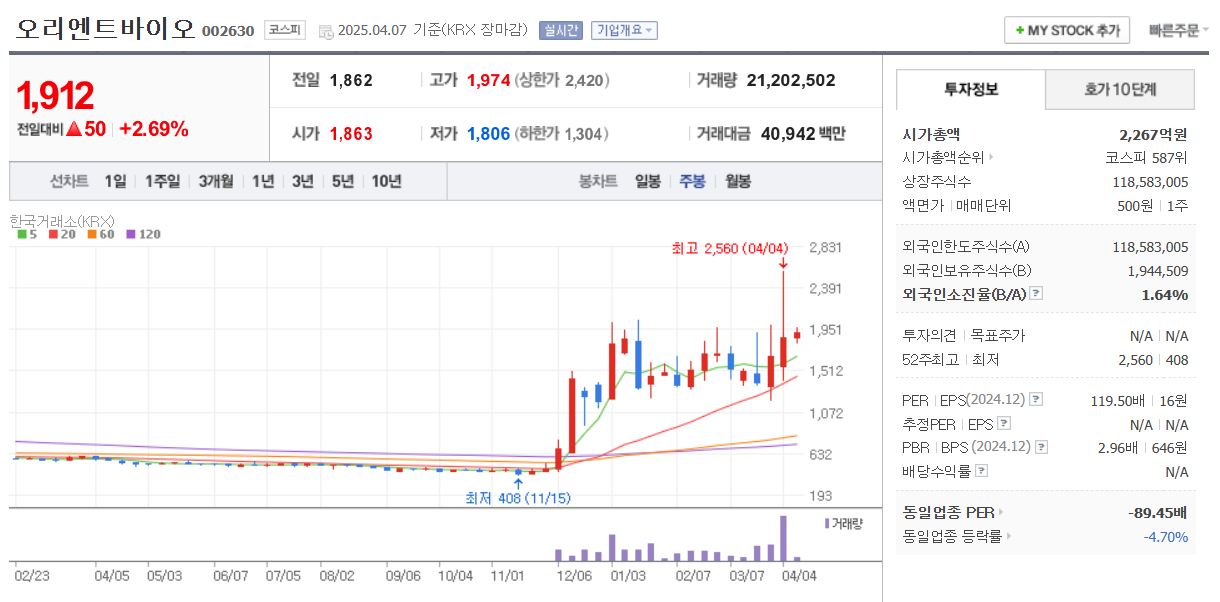
Task: Click the help icon next to 외국인소진율(B/A)
Action: click(1036, 294)
